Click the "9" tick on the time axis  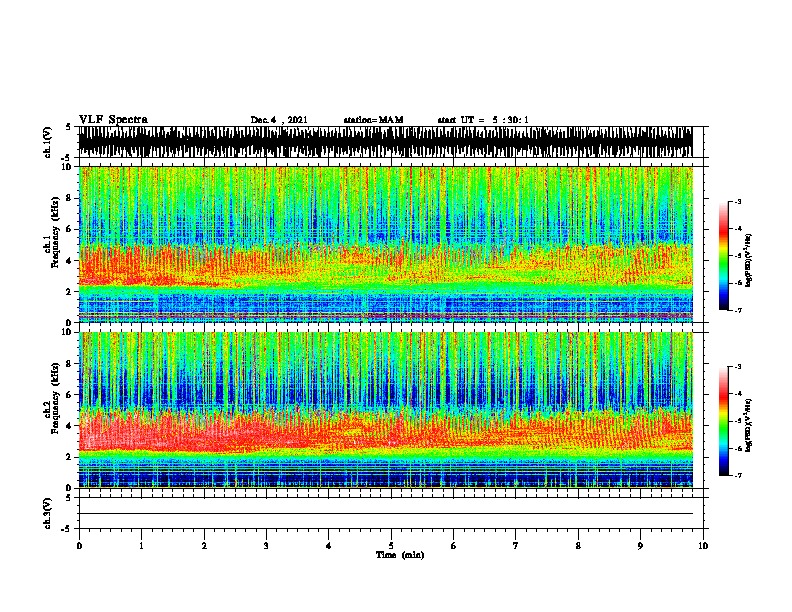pyautogui.click(x=640, y=545)
